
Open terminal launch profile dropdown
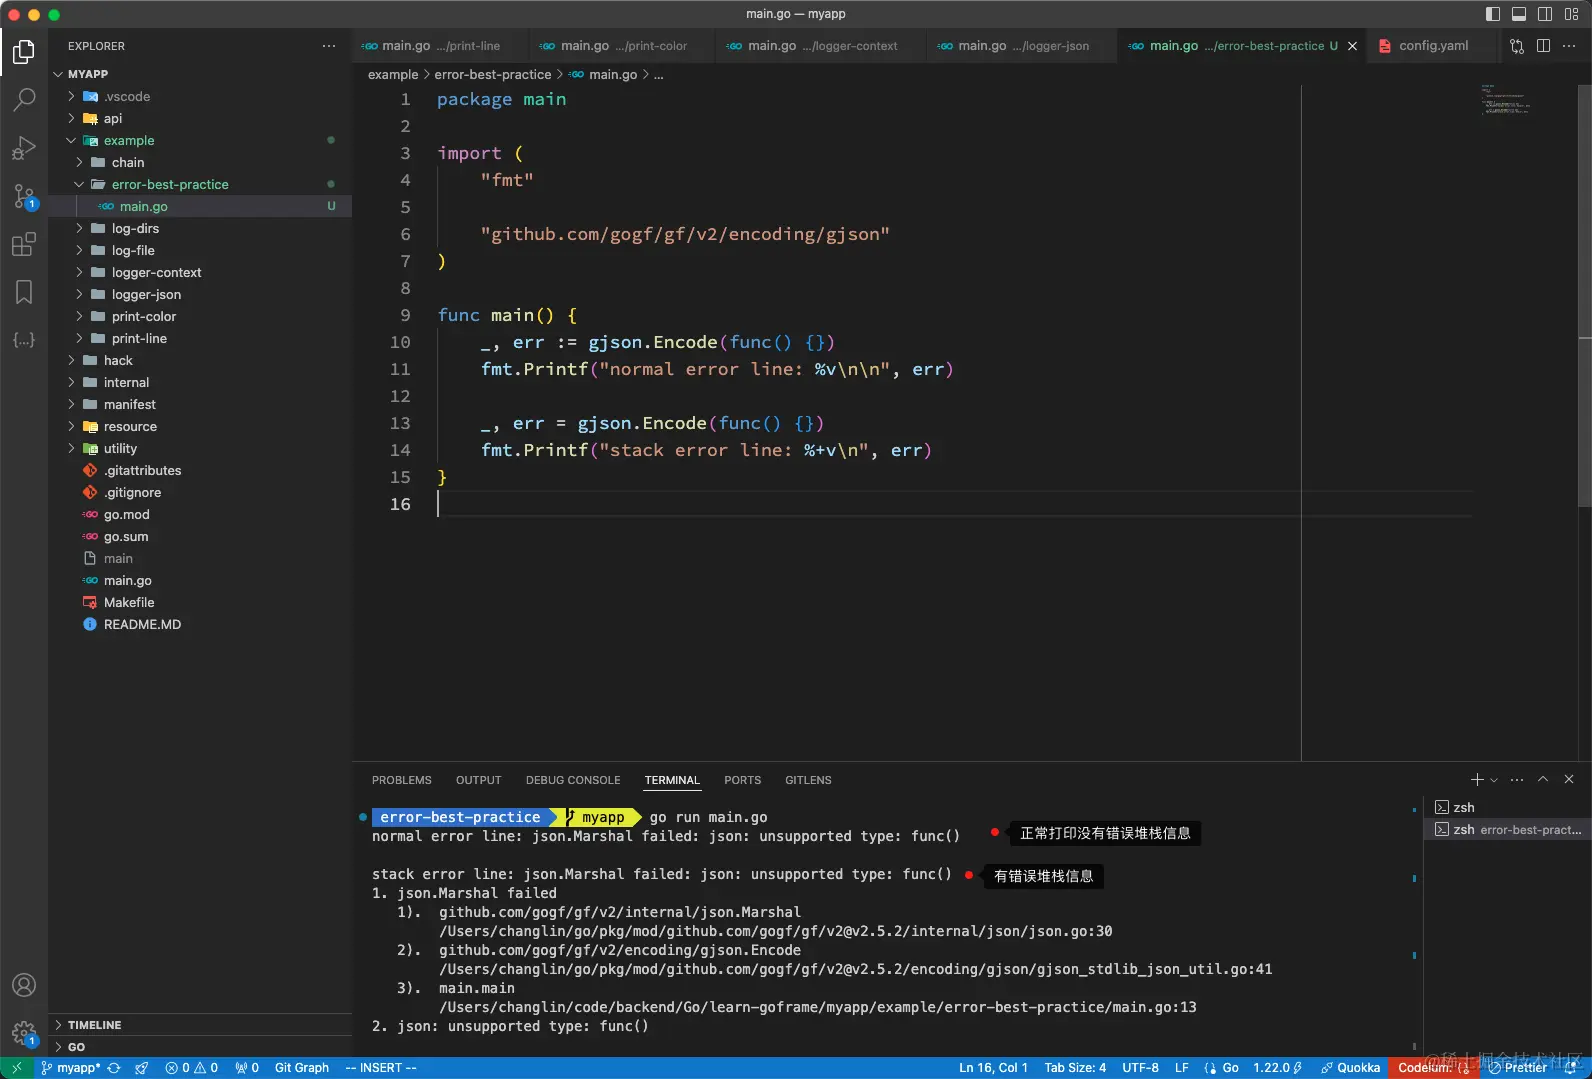tap(1494, 780)
